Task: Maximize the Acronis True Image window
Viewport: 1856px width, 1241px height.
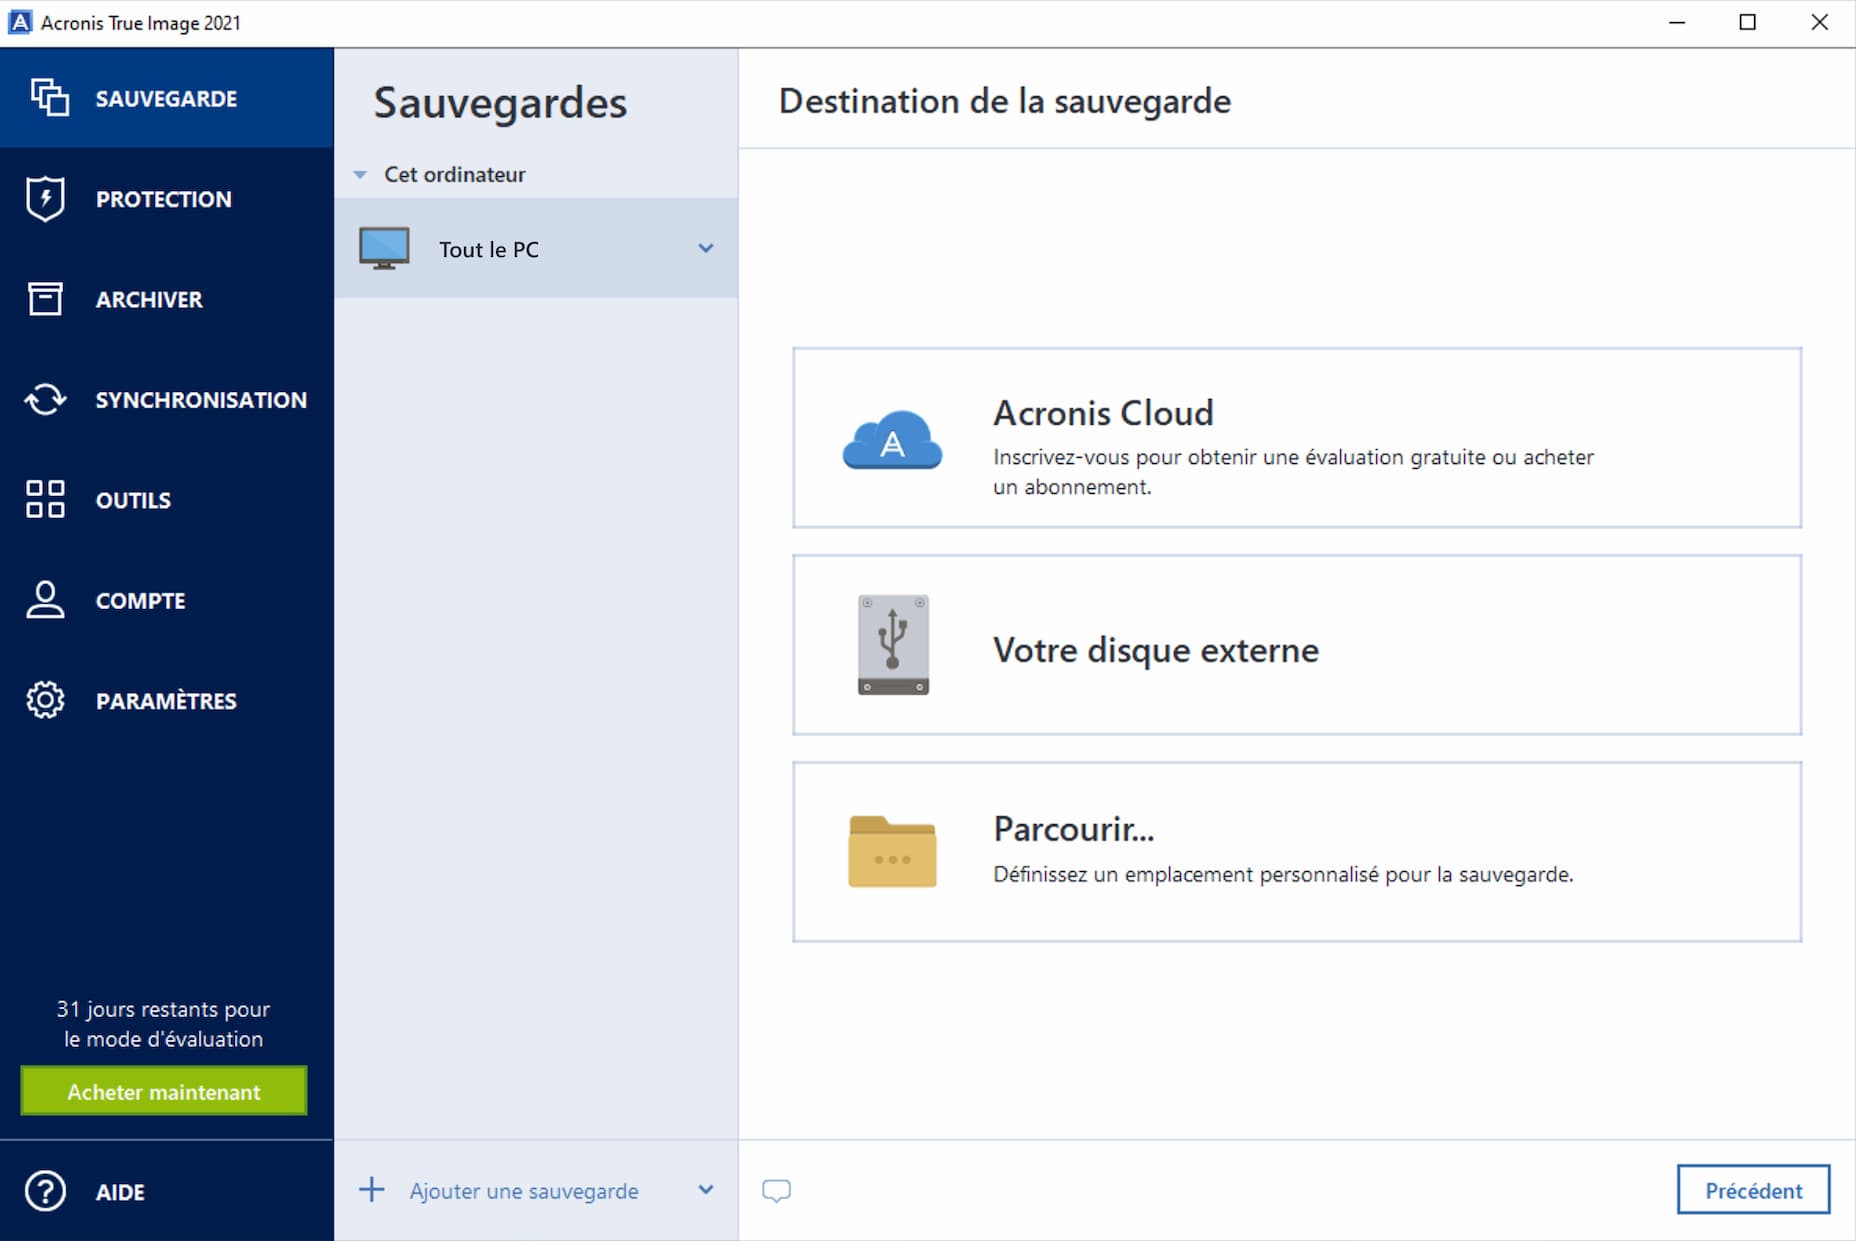Action: coord(1748,22)
